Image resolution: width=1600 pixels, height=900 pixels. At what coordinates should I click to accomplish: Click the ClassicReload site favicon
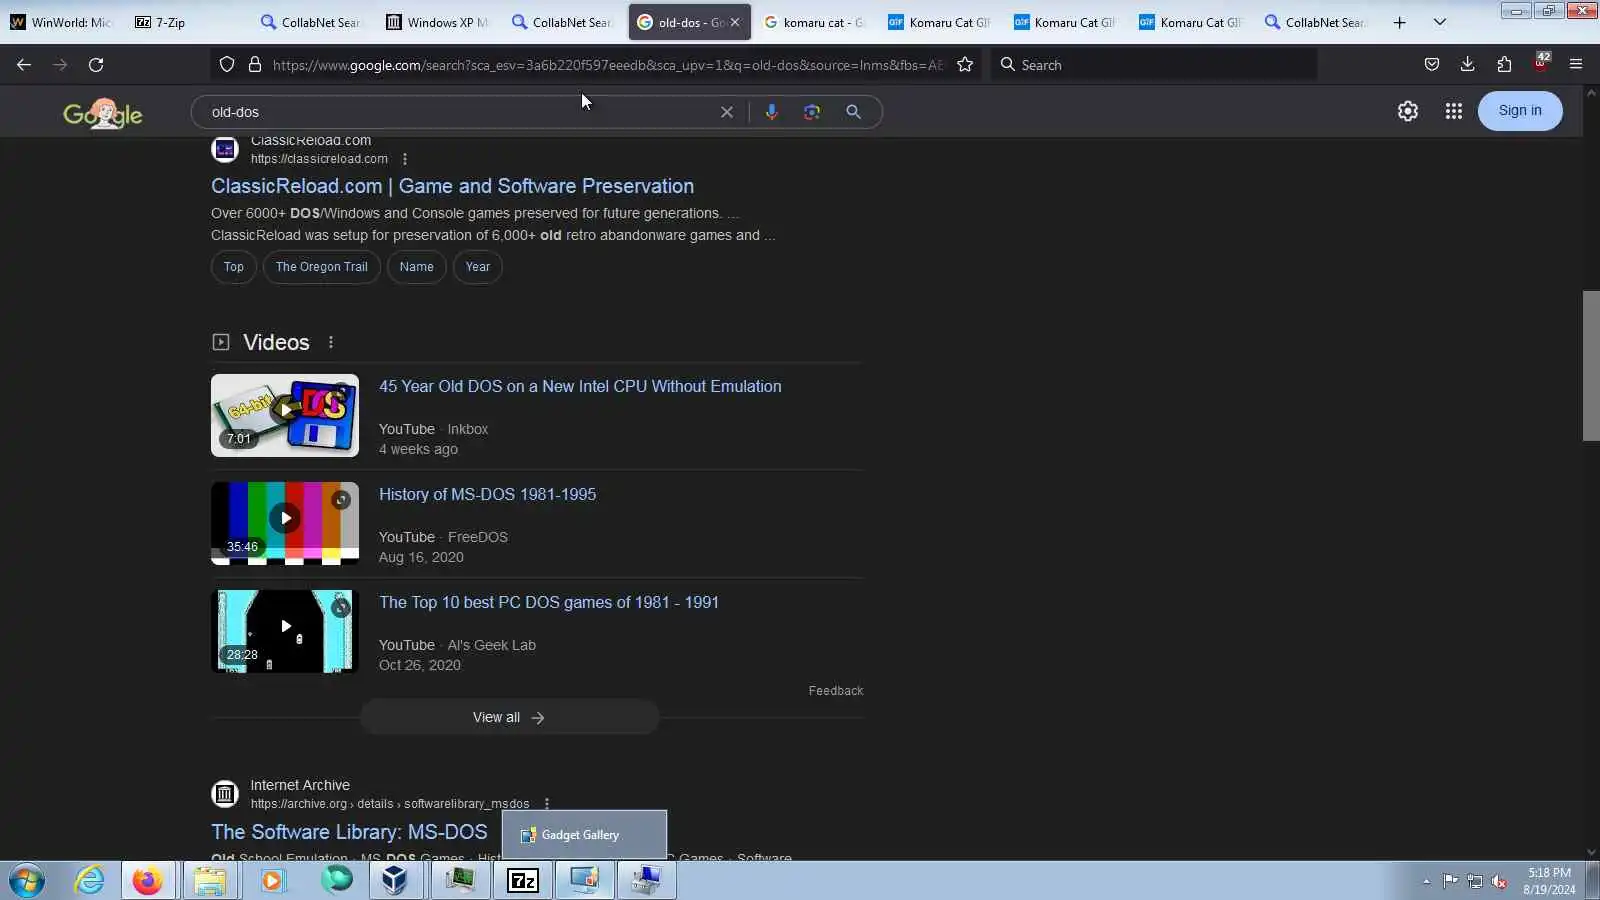coord(225,150)
